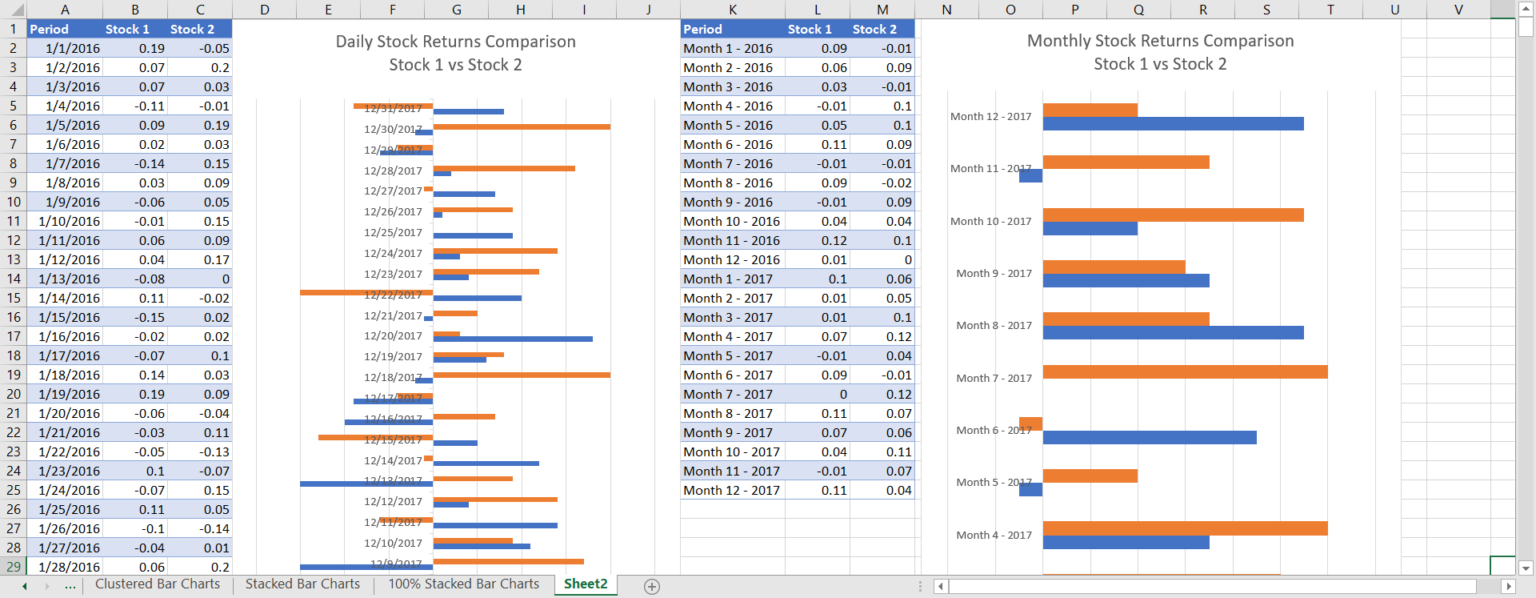Click the New Sheet plus icon
The height and width of the screenshot is (598, 1536).
pyautogui.click(x=651, y=586)
